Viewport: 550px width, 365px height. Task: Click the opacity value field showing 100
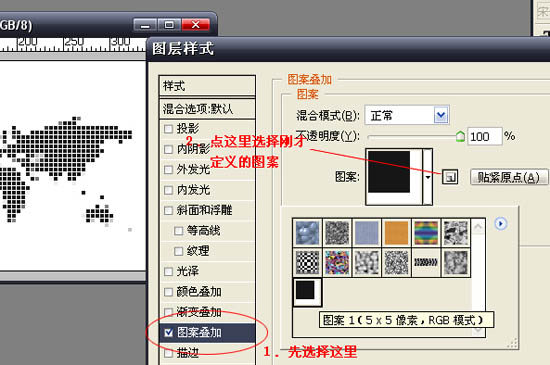click(484, 136)
